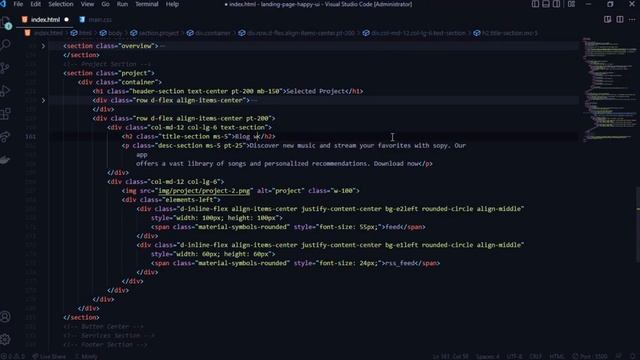Viewport: 640px width, 360px height.
Task: Open the Accounts menu icon
Action: (6, 316)
